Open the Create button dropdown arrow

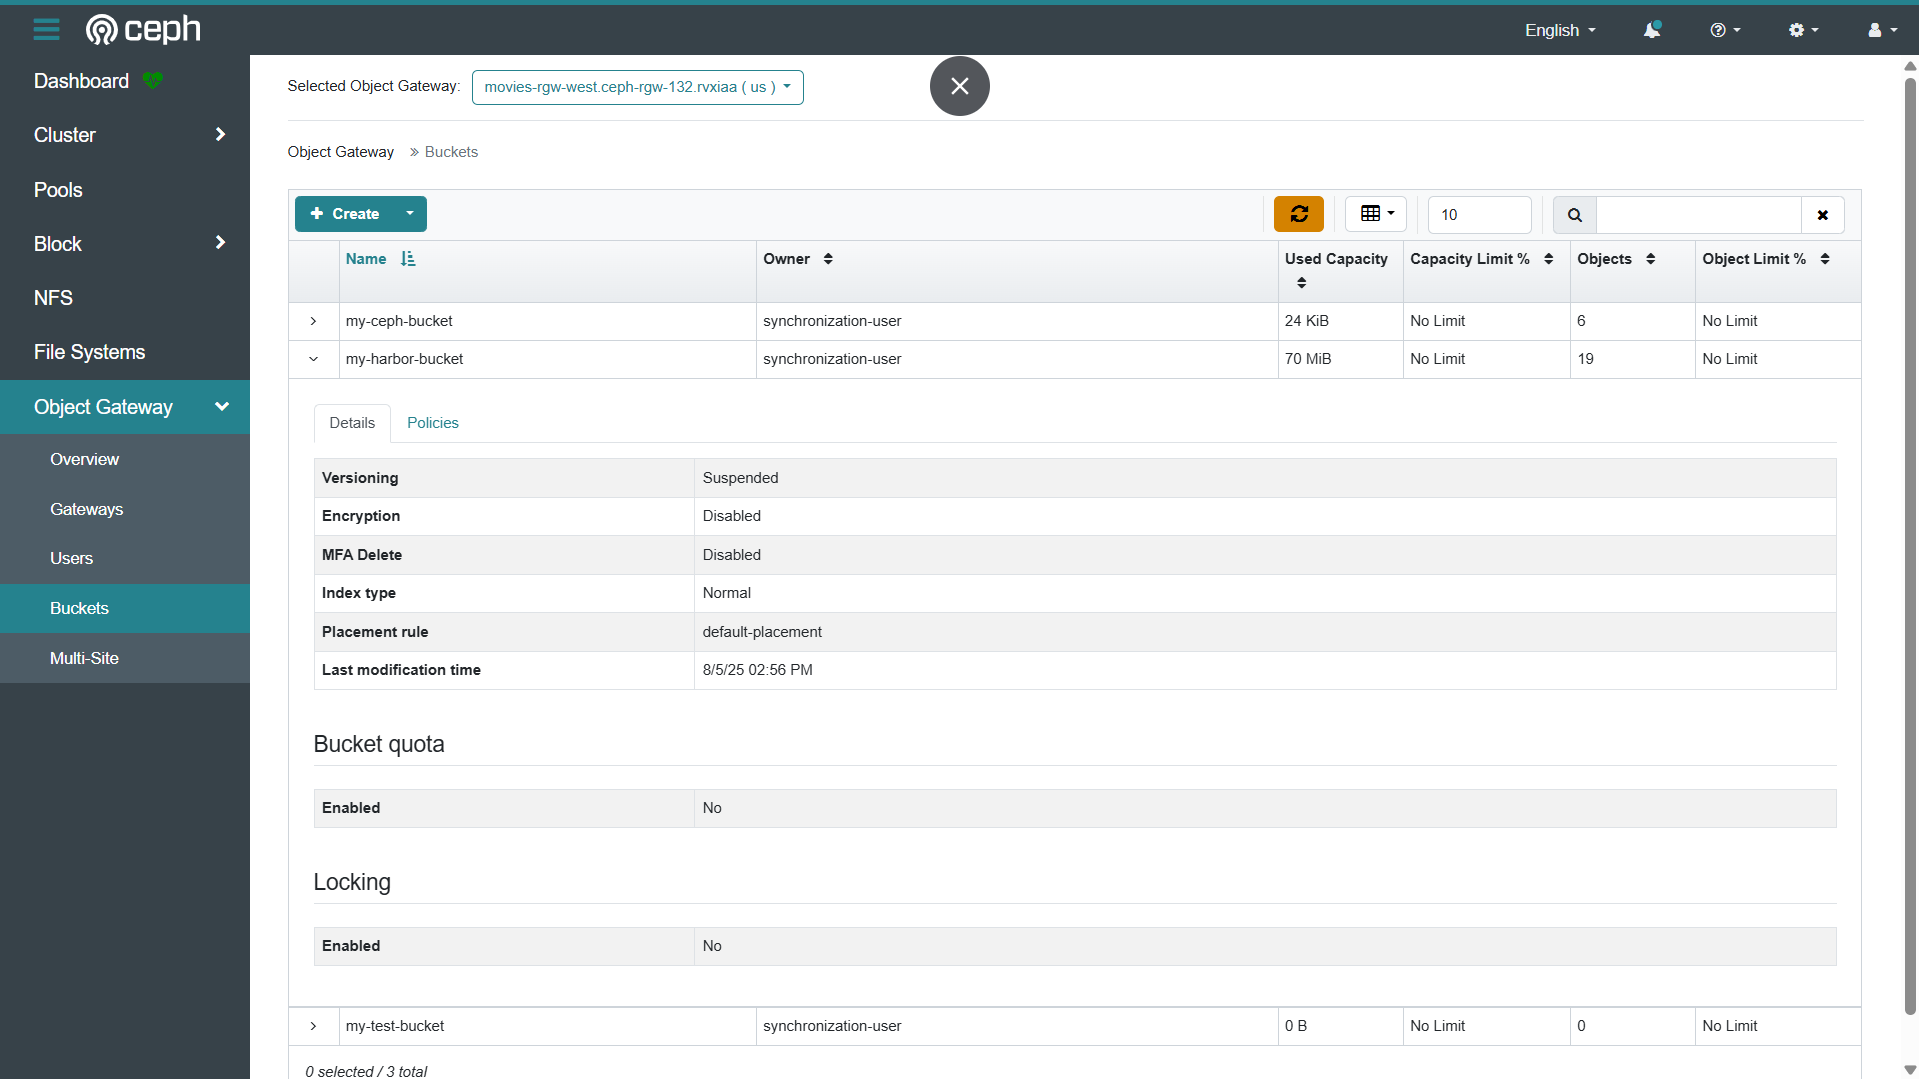(410, 214)
